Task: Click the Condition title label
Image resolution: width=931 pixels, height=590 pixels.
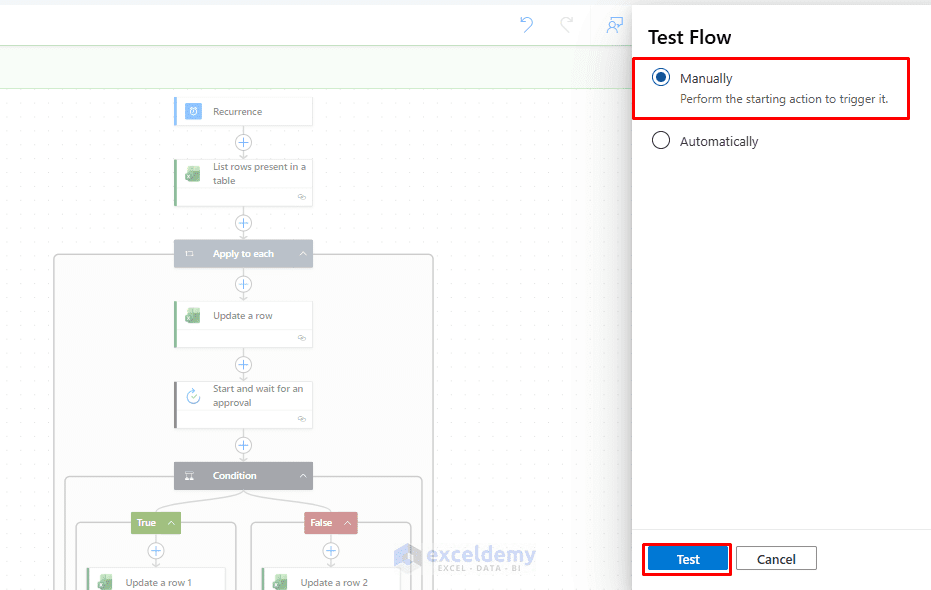Action: (235, 475)
